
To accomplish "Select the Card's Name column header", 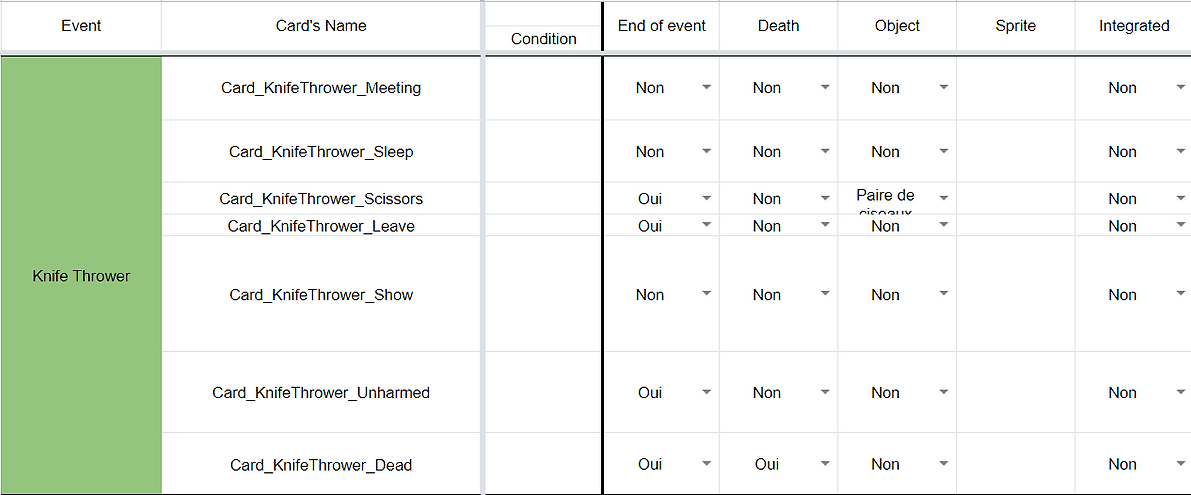I will 321,26.
